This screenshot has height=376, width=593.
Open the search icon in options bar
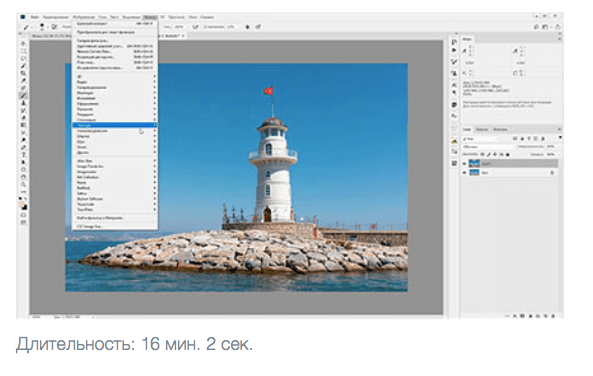(x=536, y=27)
